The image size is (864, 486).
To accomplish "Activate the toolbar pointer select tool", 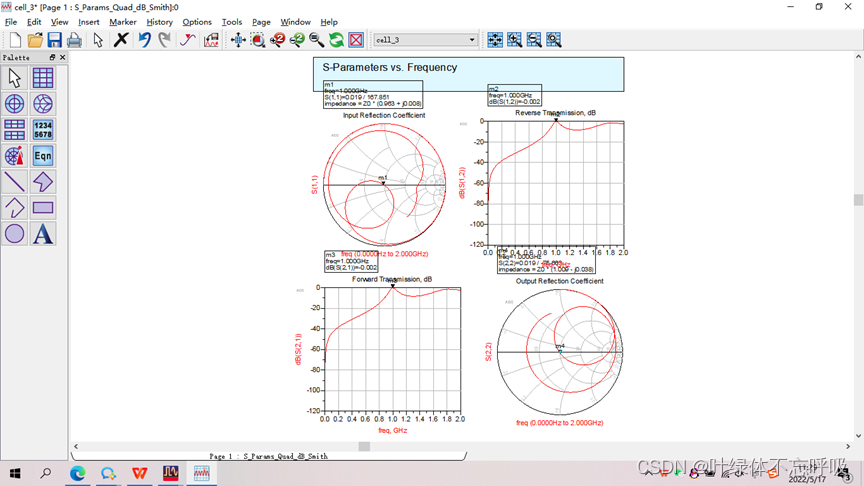I will coord(98,40).
